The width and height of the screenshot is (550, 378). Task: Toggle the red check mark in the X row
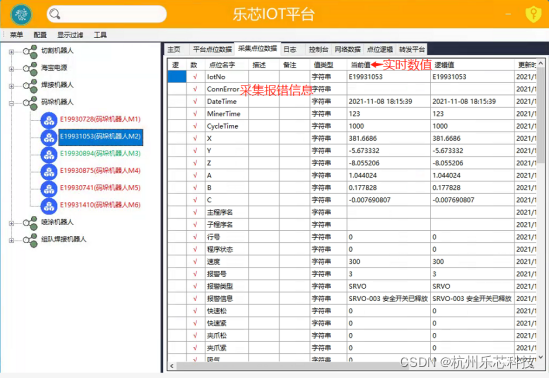(x=195, y=138)
